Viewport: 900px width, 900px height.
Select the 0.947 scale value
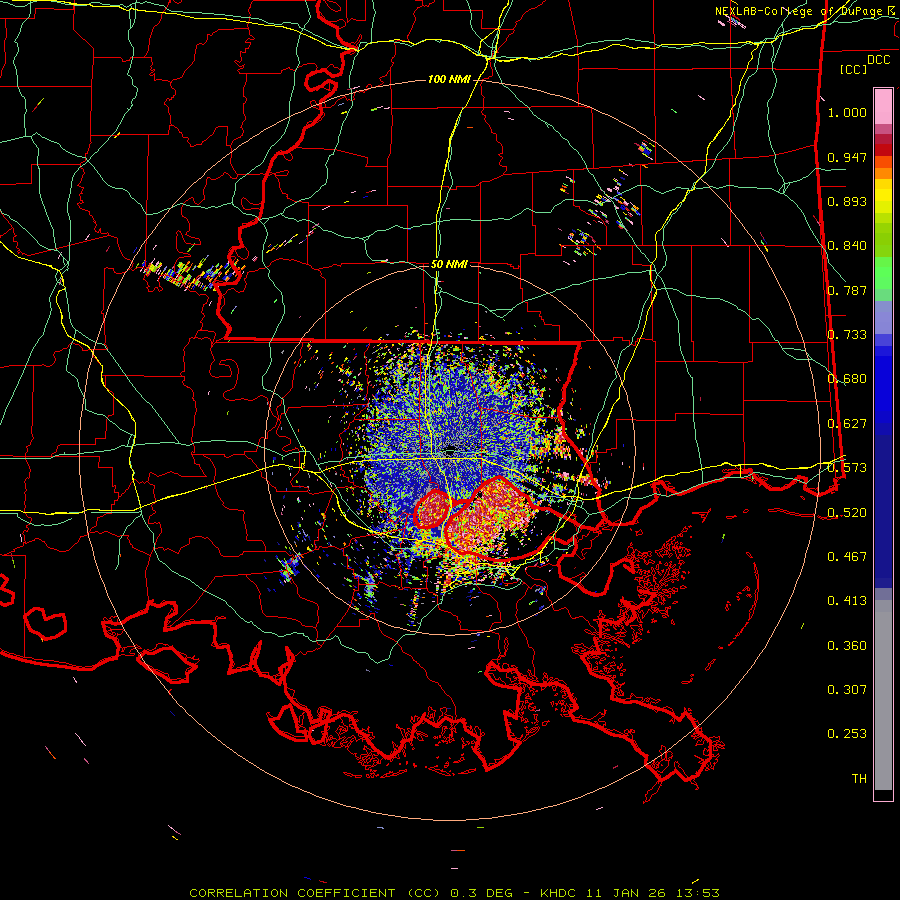(x=847, y=157)
